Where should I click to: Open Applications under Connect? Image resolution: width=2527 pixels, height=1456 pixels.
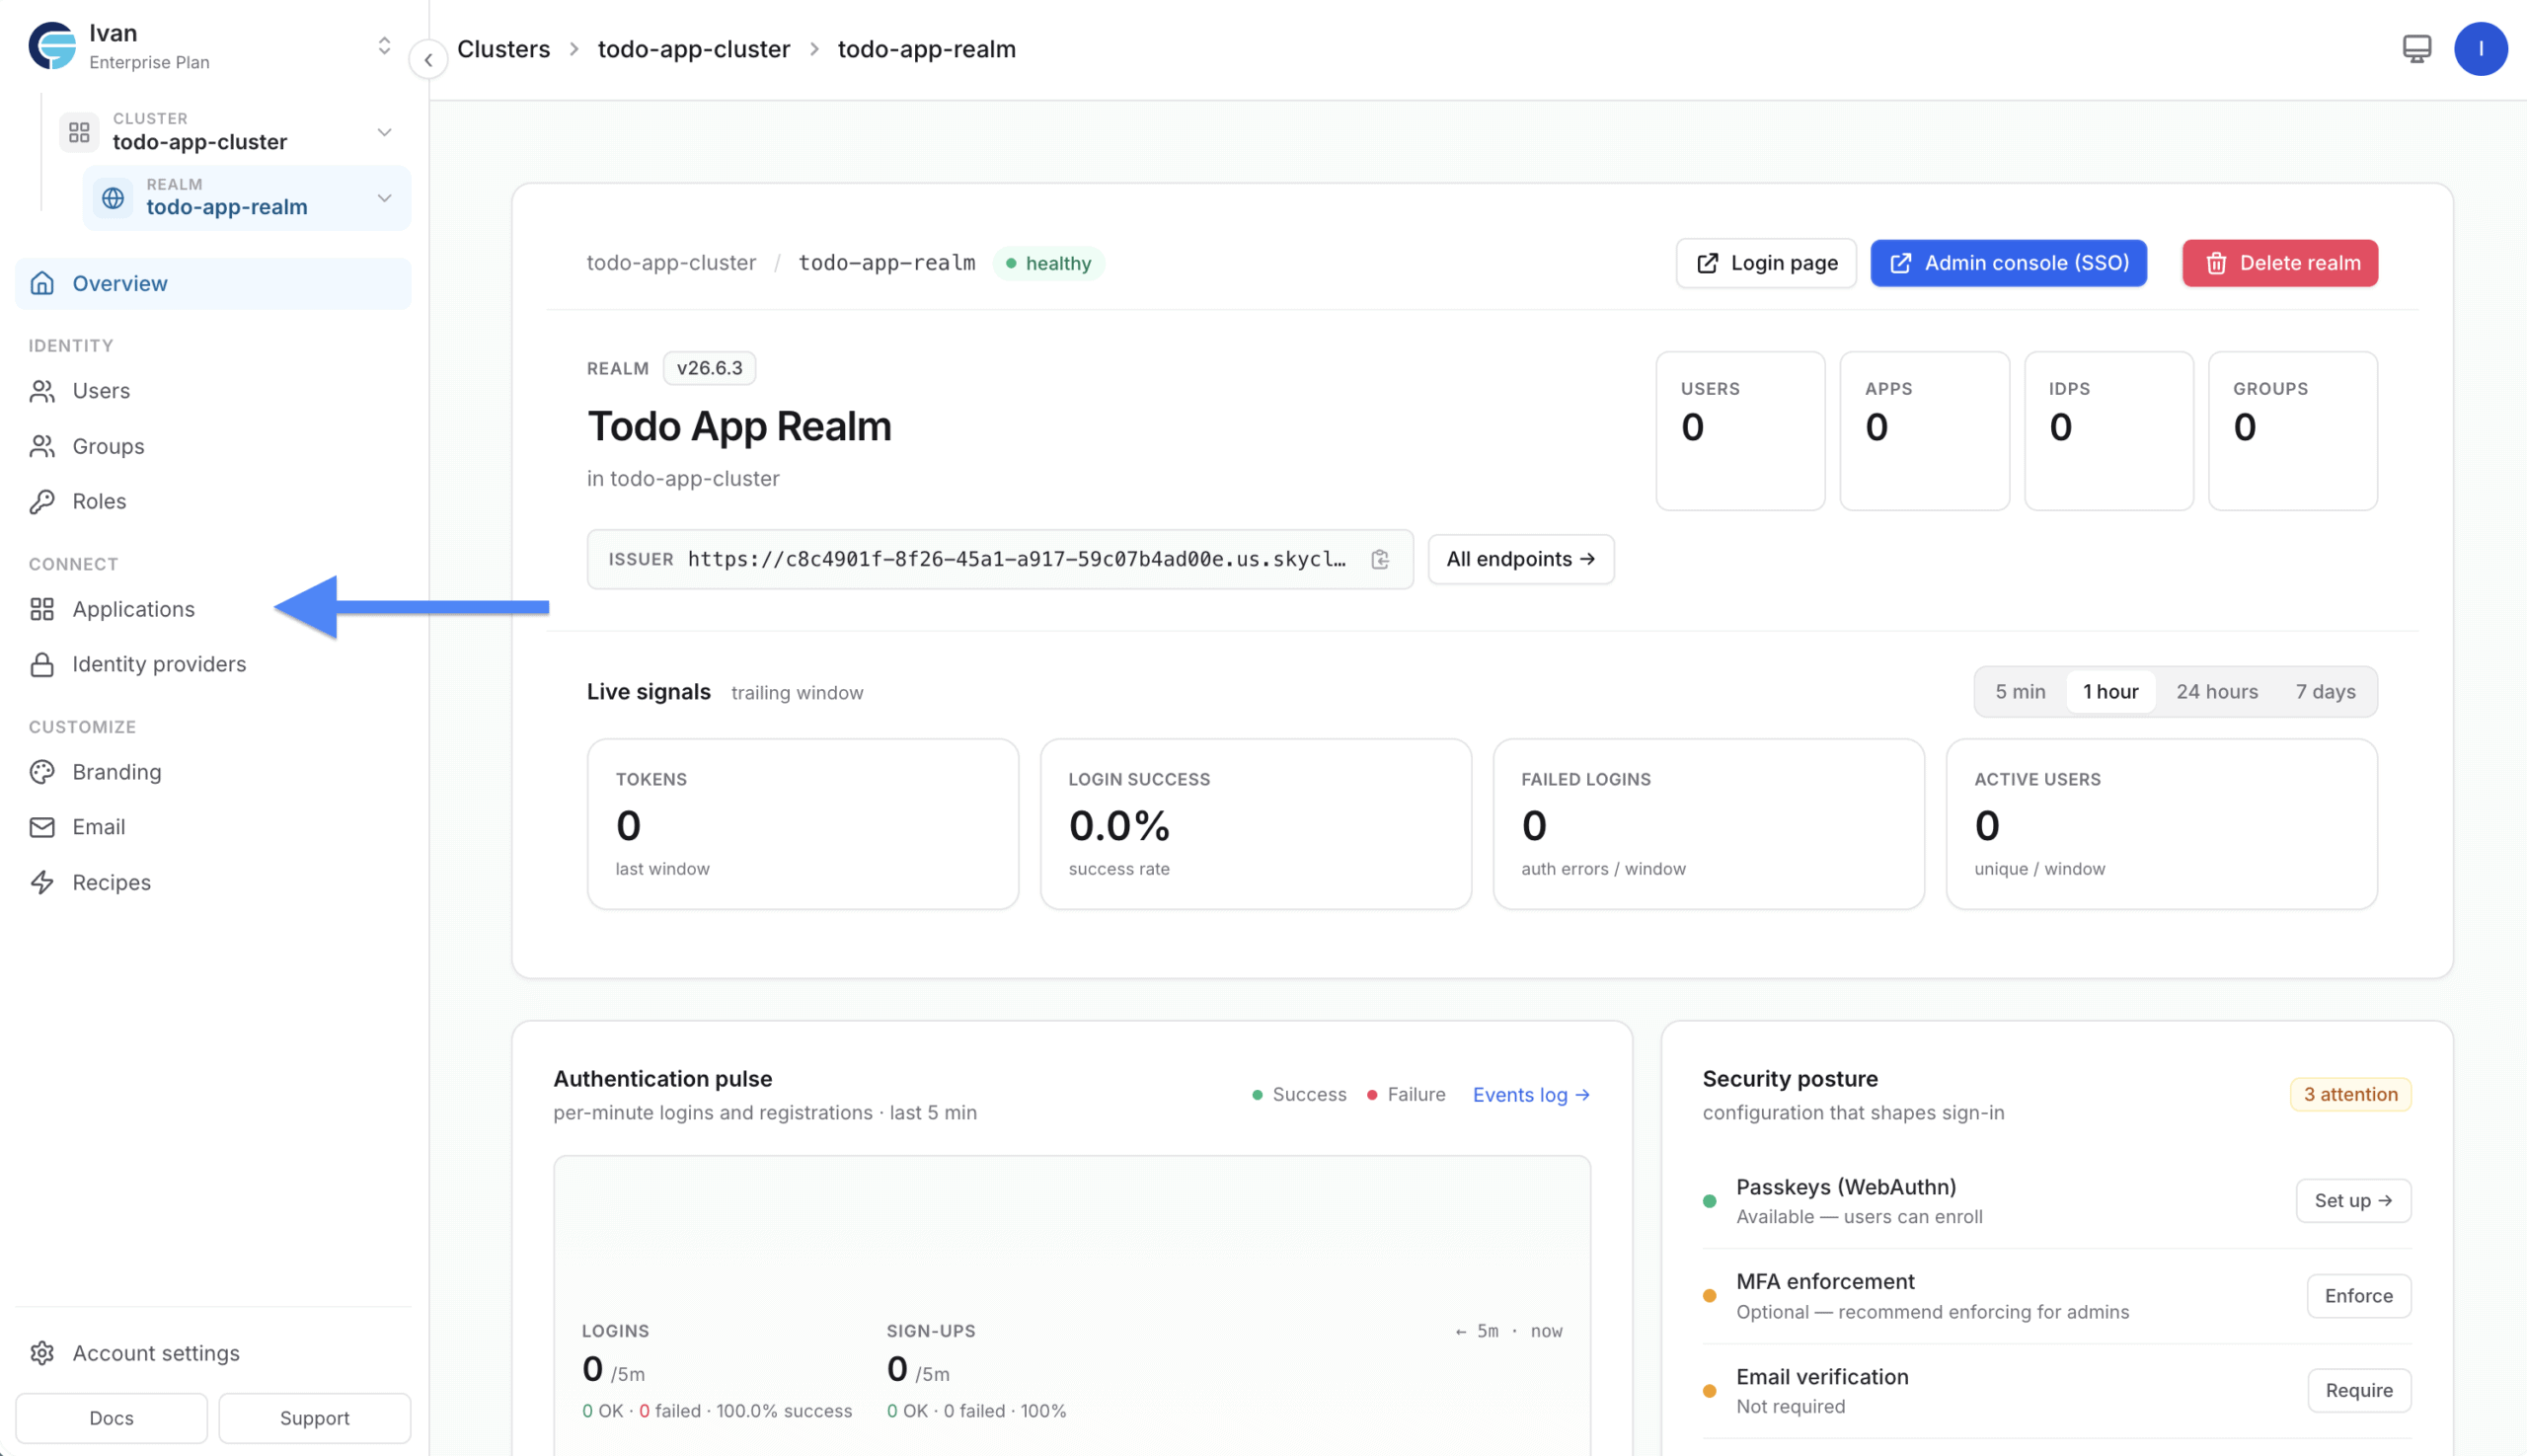213,609
